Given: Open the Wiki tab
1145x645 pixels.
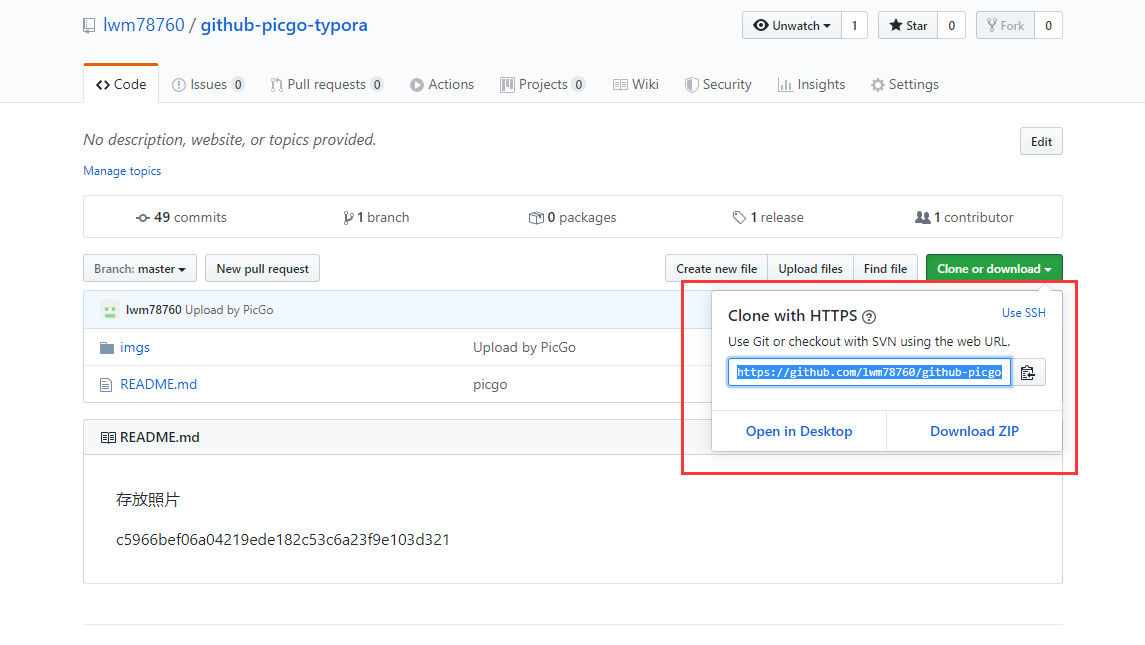Looking at the screenshot, I should 636,85.
